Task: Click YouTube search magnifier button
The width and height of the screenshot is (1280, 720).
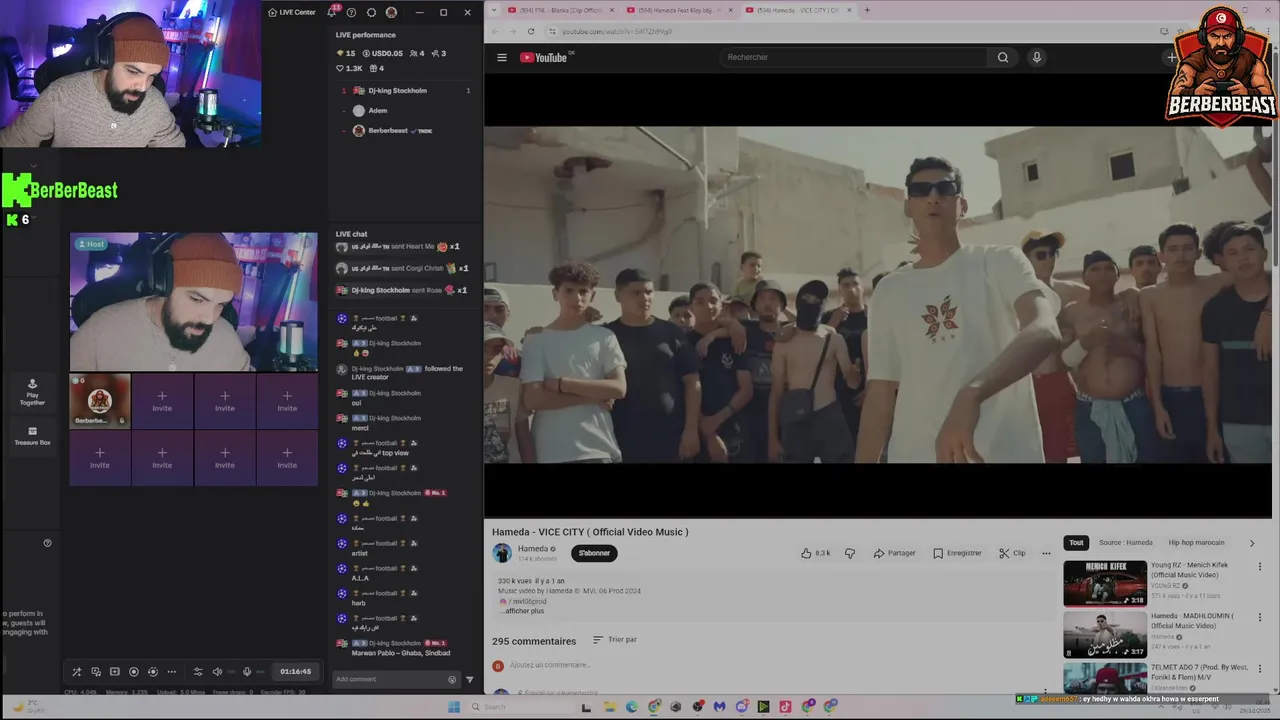Action: (1003, 57)
